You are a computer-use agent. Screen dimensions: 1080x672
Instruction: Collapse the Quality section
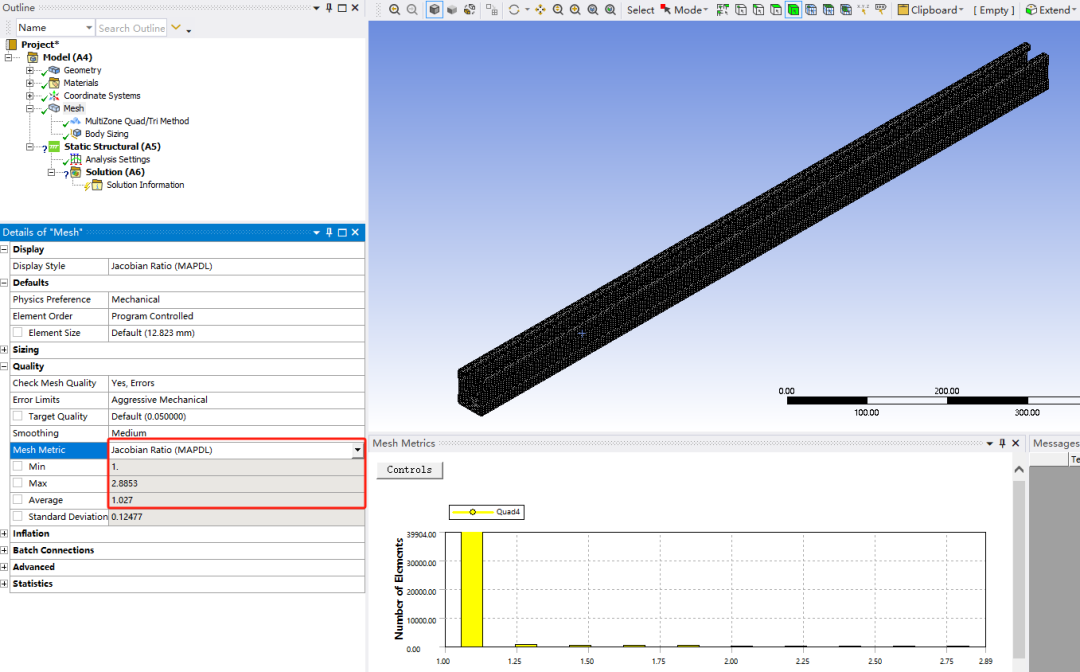click(4, 366)
